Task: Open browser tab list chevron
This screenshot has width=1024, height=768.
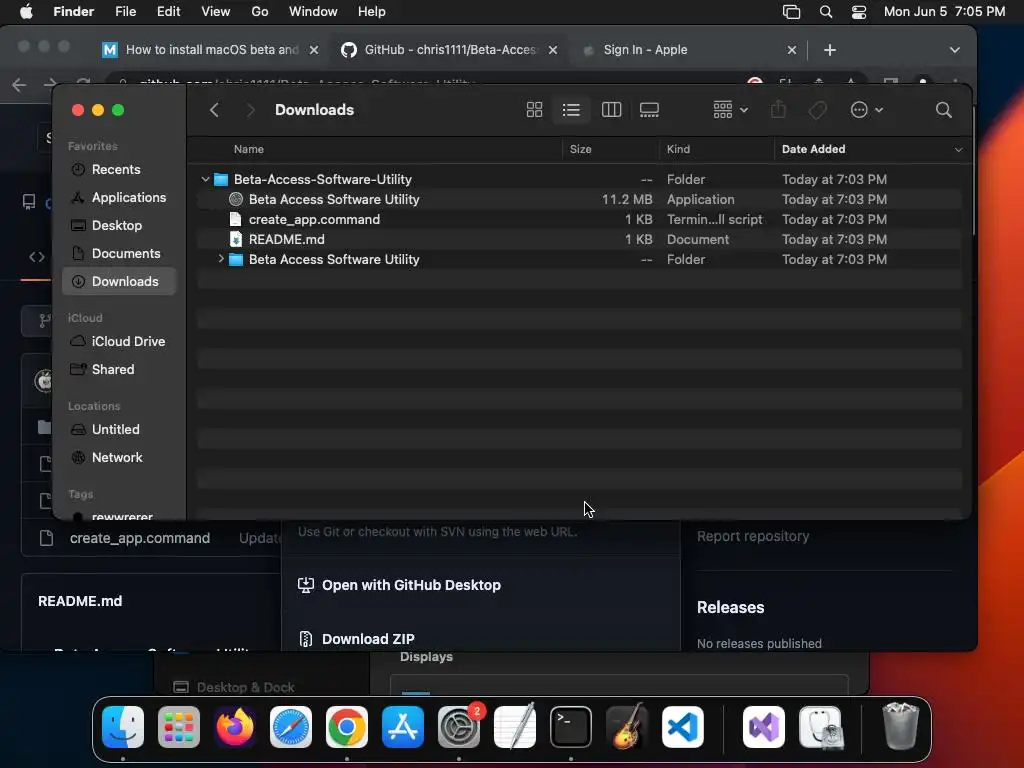Action: pyautogui.click(x=954, y=50)
